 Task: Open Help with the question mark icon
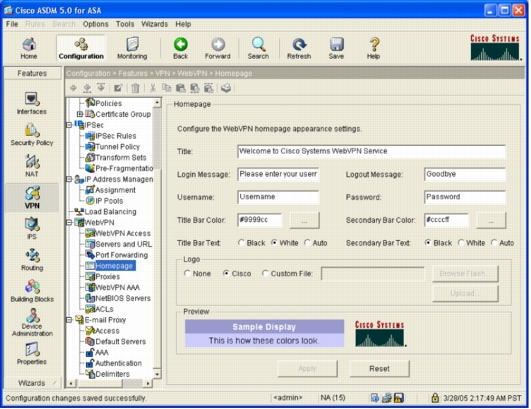[x=374, y=48]
